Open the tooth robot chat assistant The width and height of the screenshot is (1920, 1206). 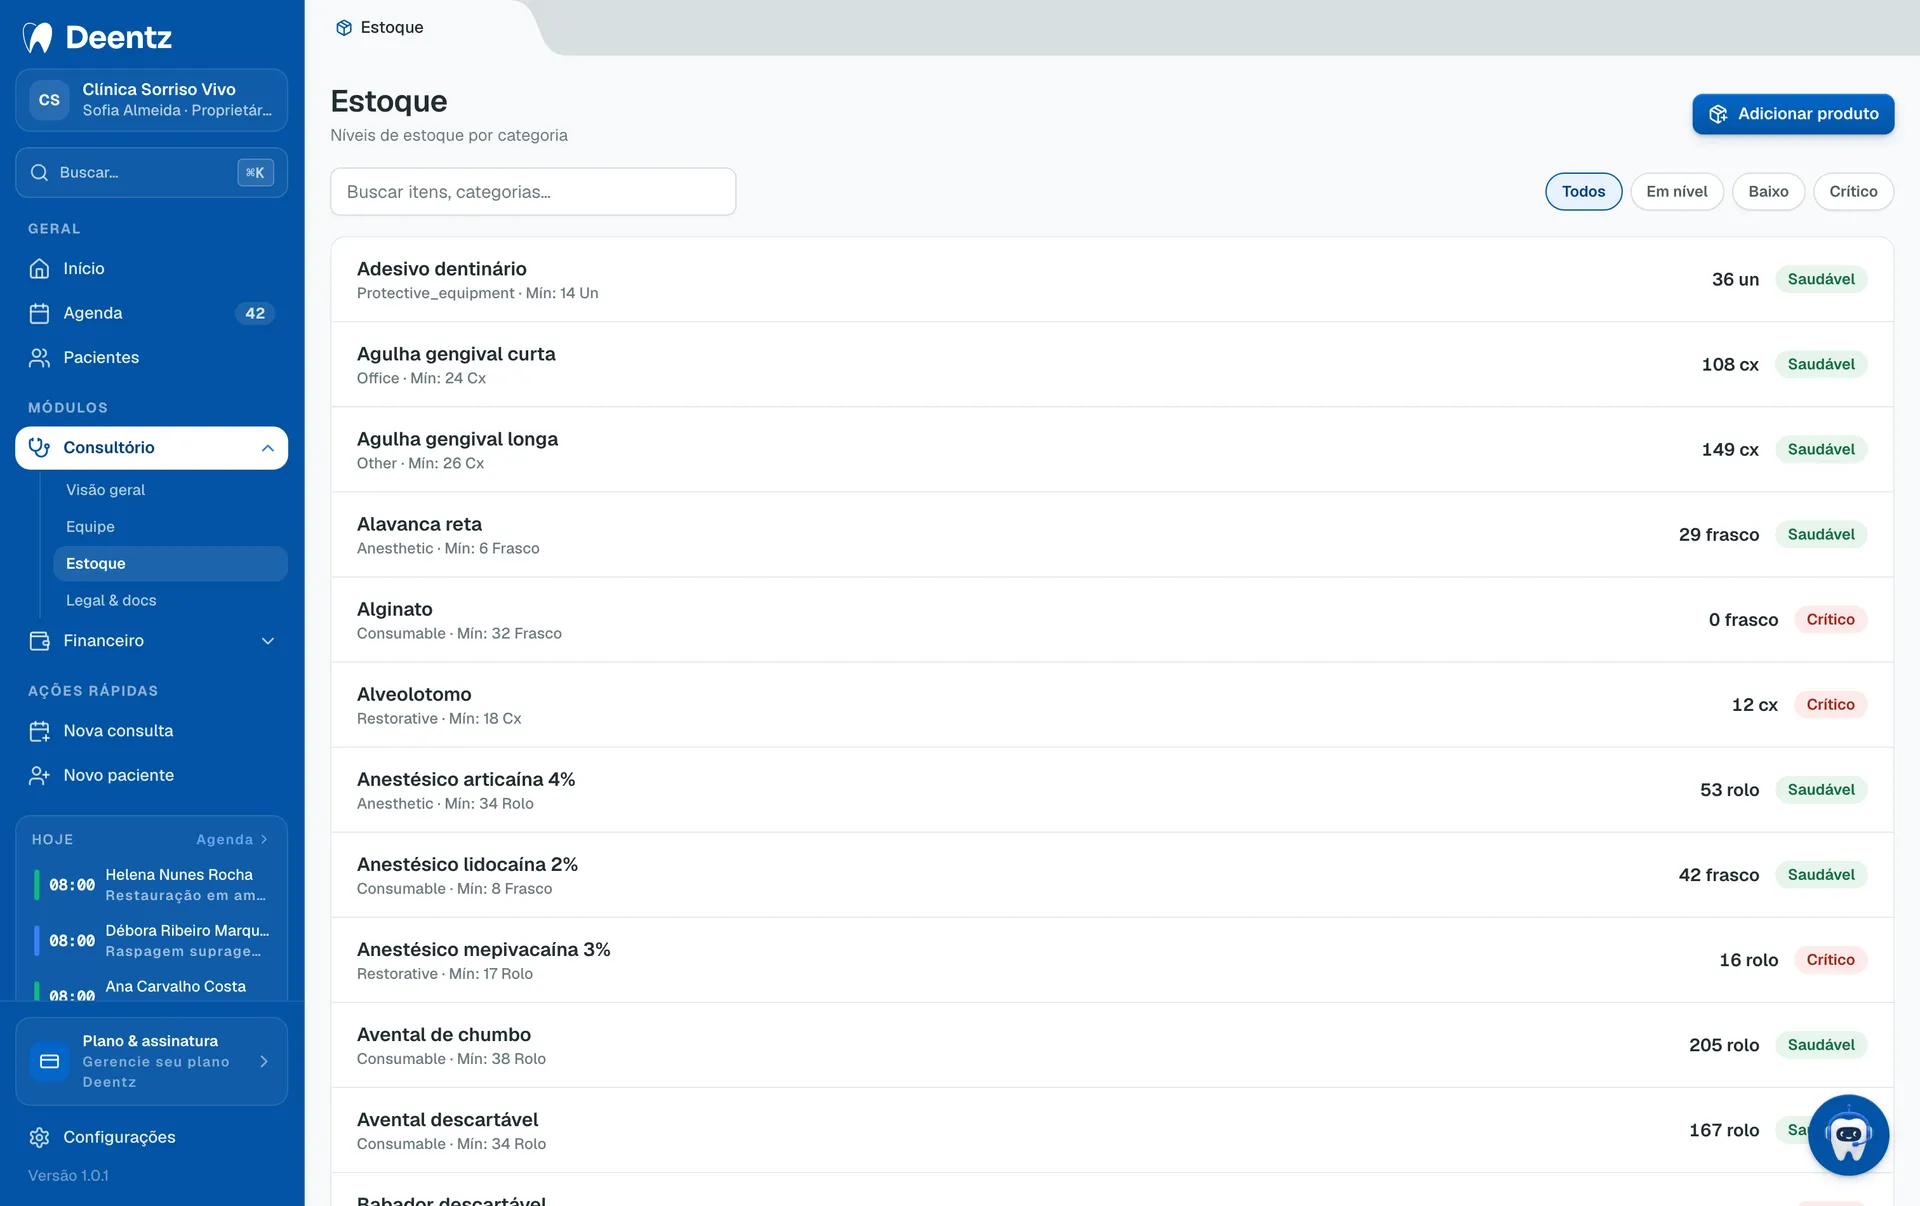point(1848,1135)
